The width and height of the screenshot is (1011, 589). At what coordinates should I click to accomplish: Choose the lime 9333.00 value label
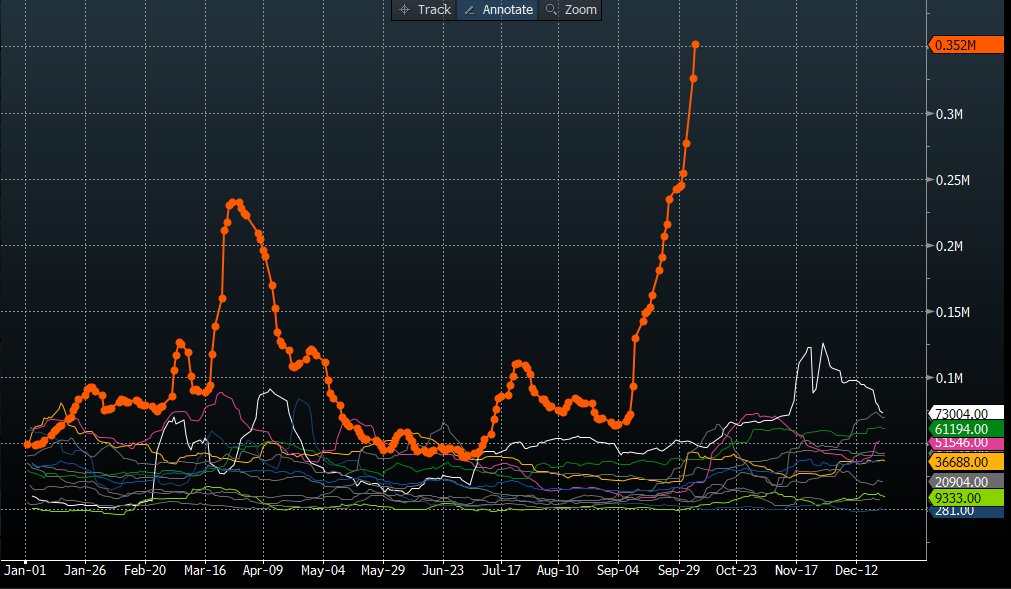967,497
